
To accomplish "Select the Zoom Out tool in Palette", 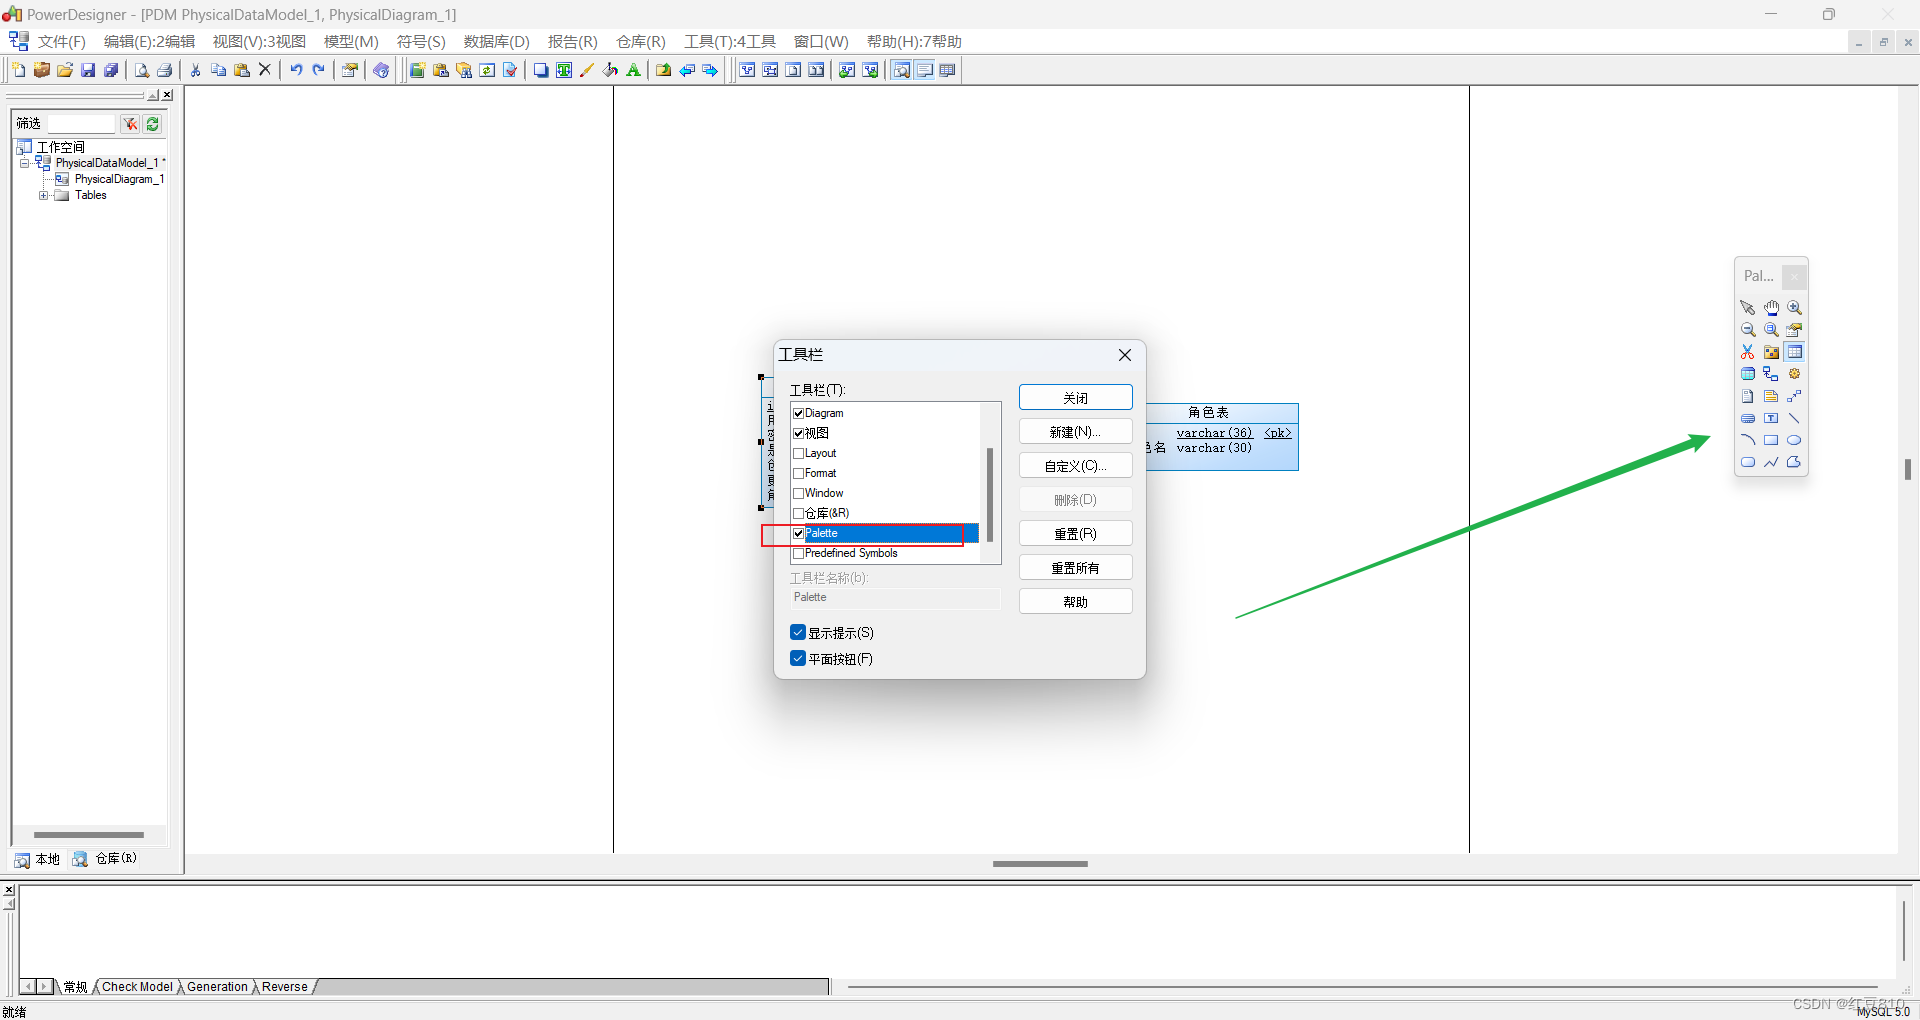I will click(1748, 330).
